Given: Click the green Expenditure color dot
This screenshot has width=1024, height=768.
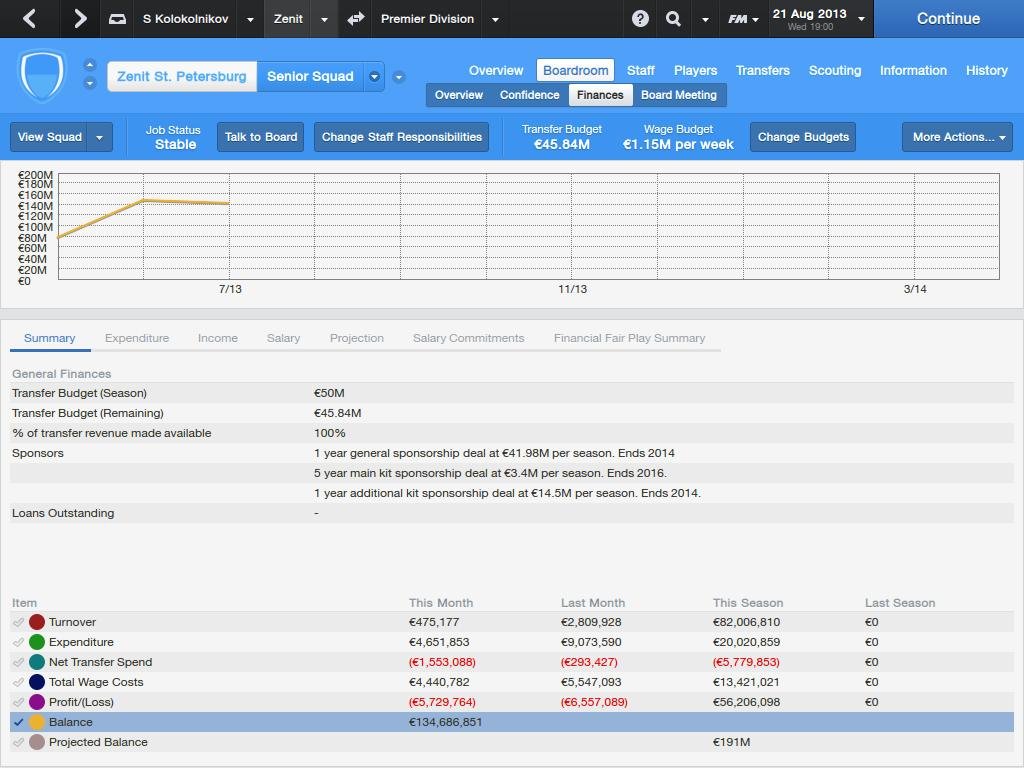Looking at the screenshot, I should 37,643.
